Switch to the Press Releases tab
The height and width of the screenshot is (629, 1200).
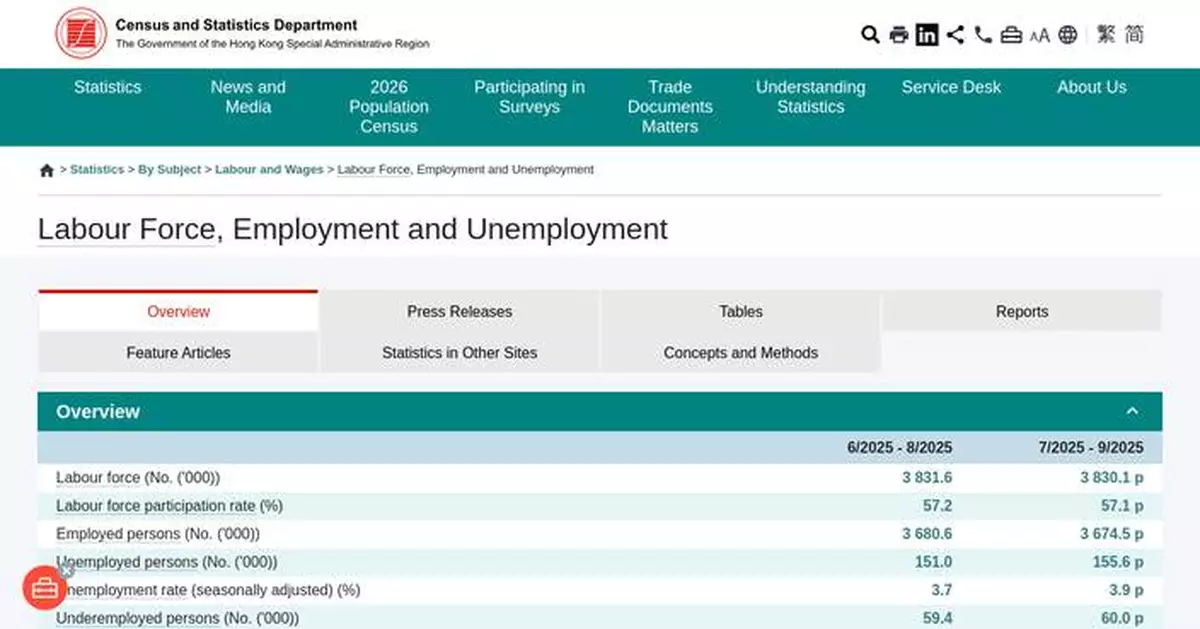coord(459,311)
